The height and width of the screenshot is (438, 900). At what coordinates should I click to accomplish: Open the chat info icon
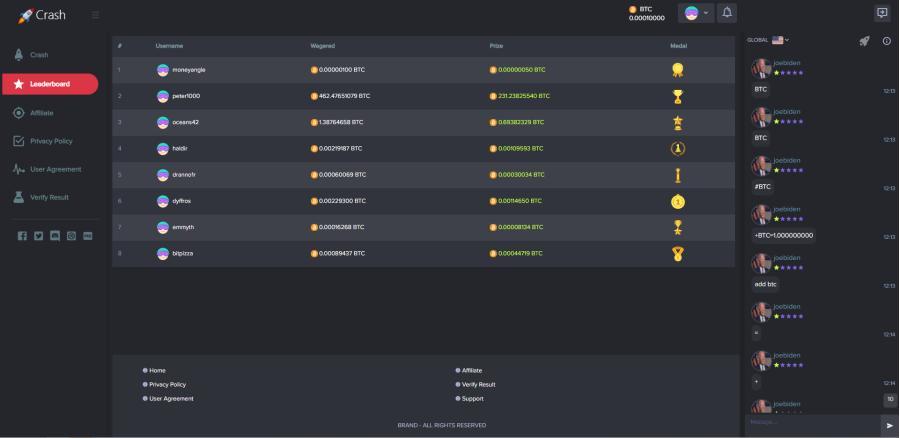[x=886, y=41]
